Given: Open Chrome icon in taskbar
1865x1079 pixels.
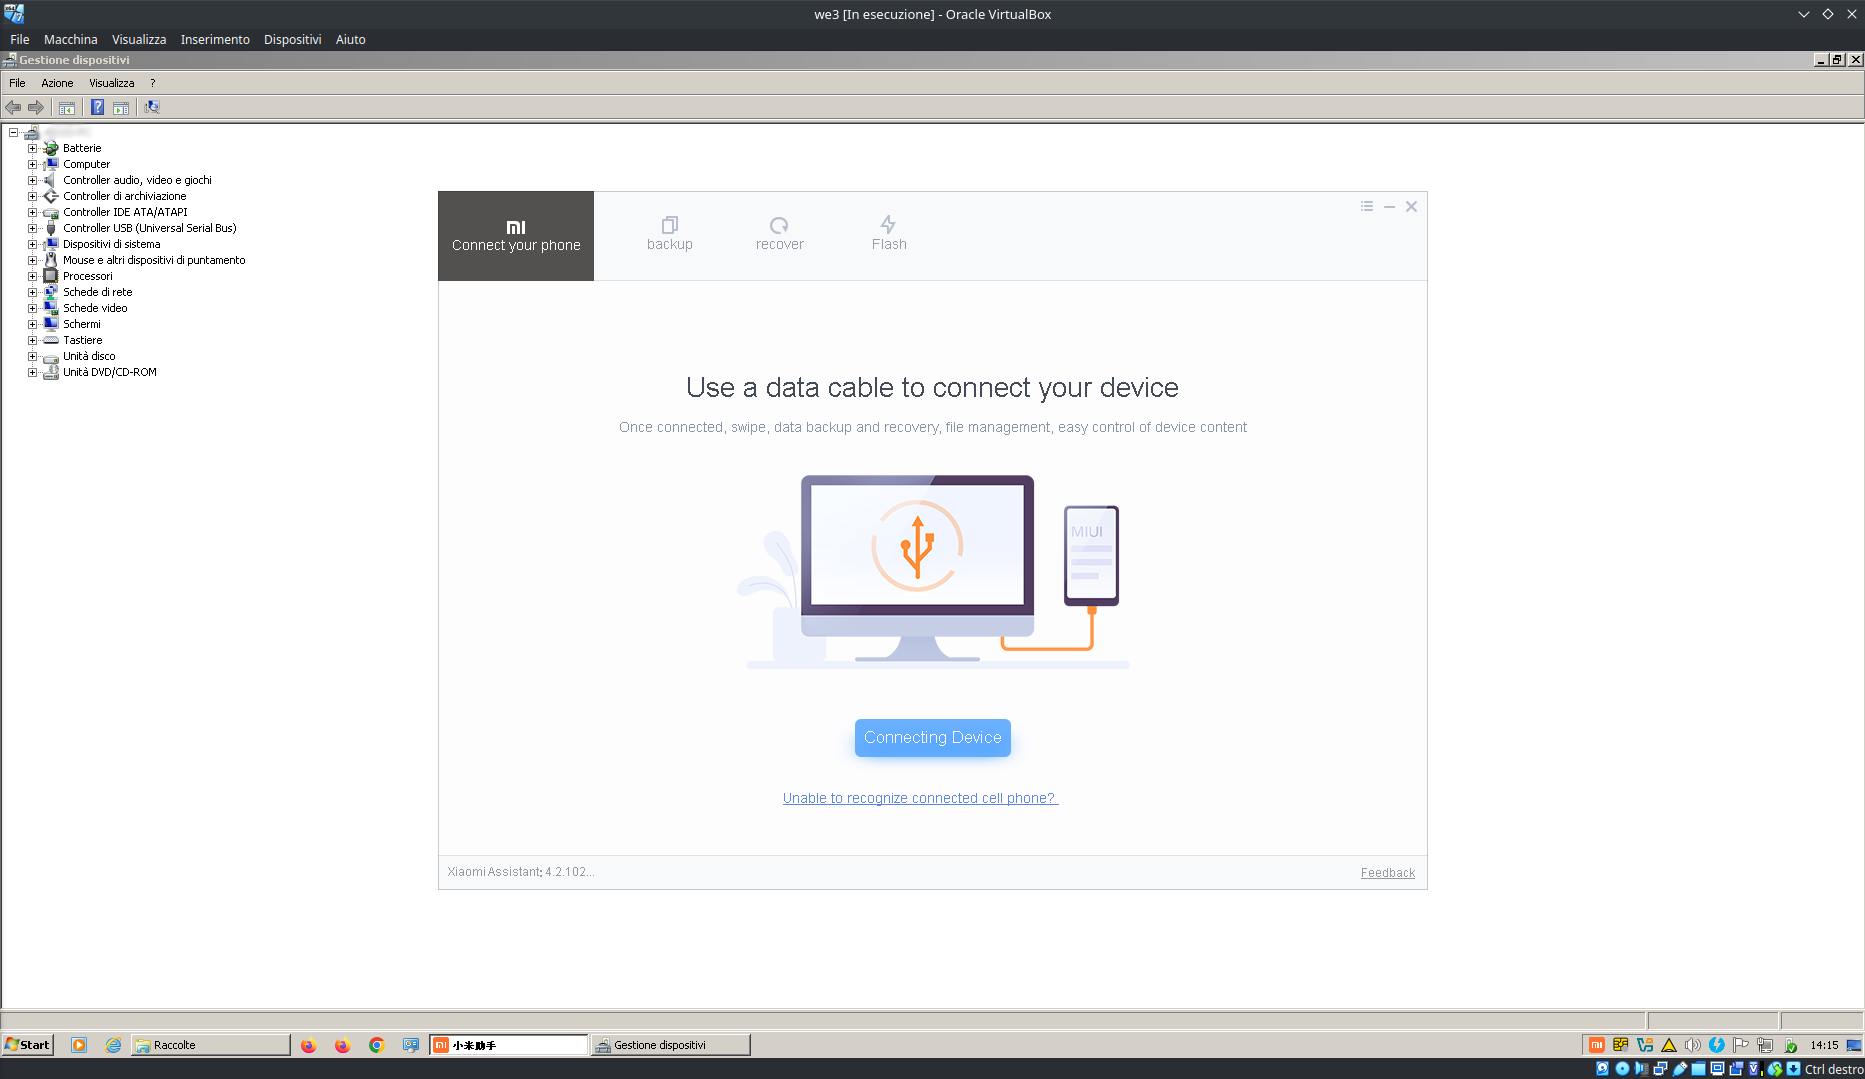Looking at the screenshot, I should point(376,1045).
